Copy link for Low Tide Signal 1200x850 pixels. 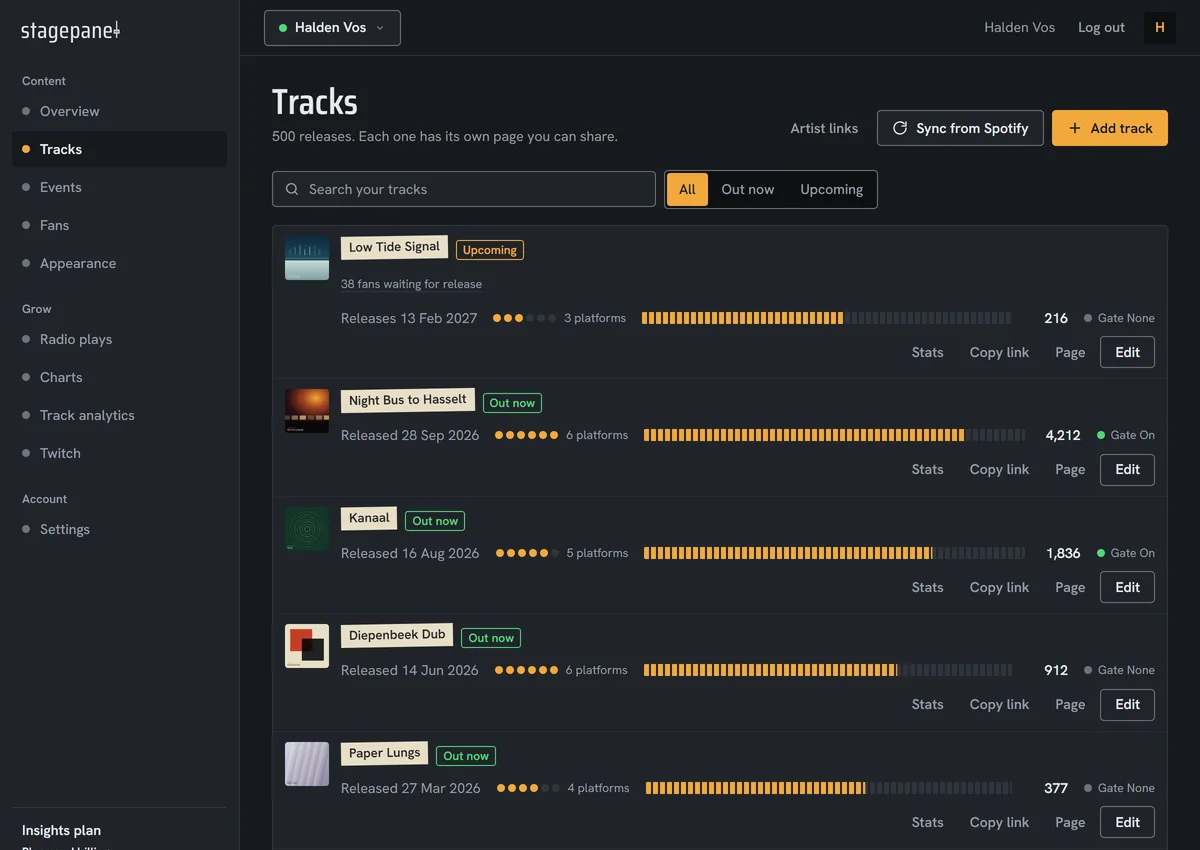999,352
